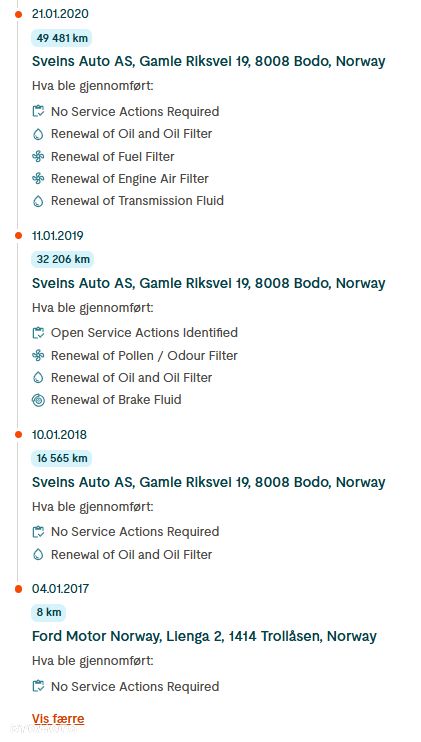The image size is (421, 742).
Task: Open Sveins Auto AS heading under 10.01.2018
Action: pyautogui.click(x=209, y=482)
